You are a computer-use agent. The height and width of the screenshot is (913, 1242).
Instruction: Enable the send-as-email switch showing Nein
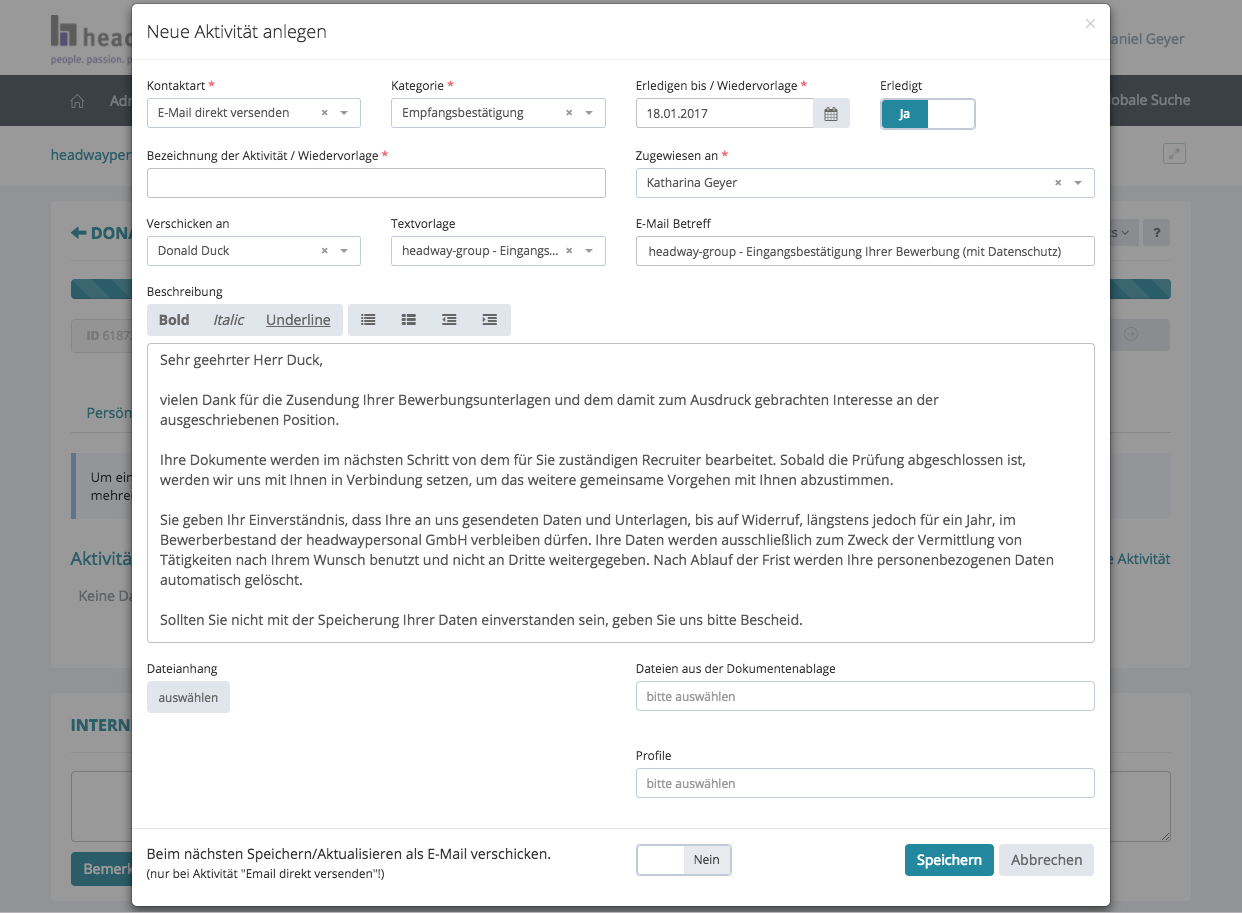click(684, 860)
